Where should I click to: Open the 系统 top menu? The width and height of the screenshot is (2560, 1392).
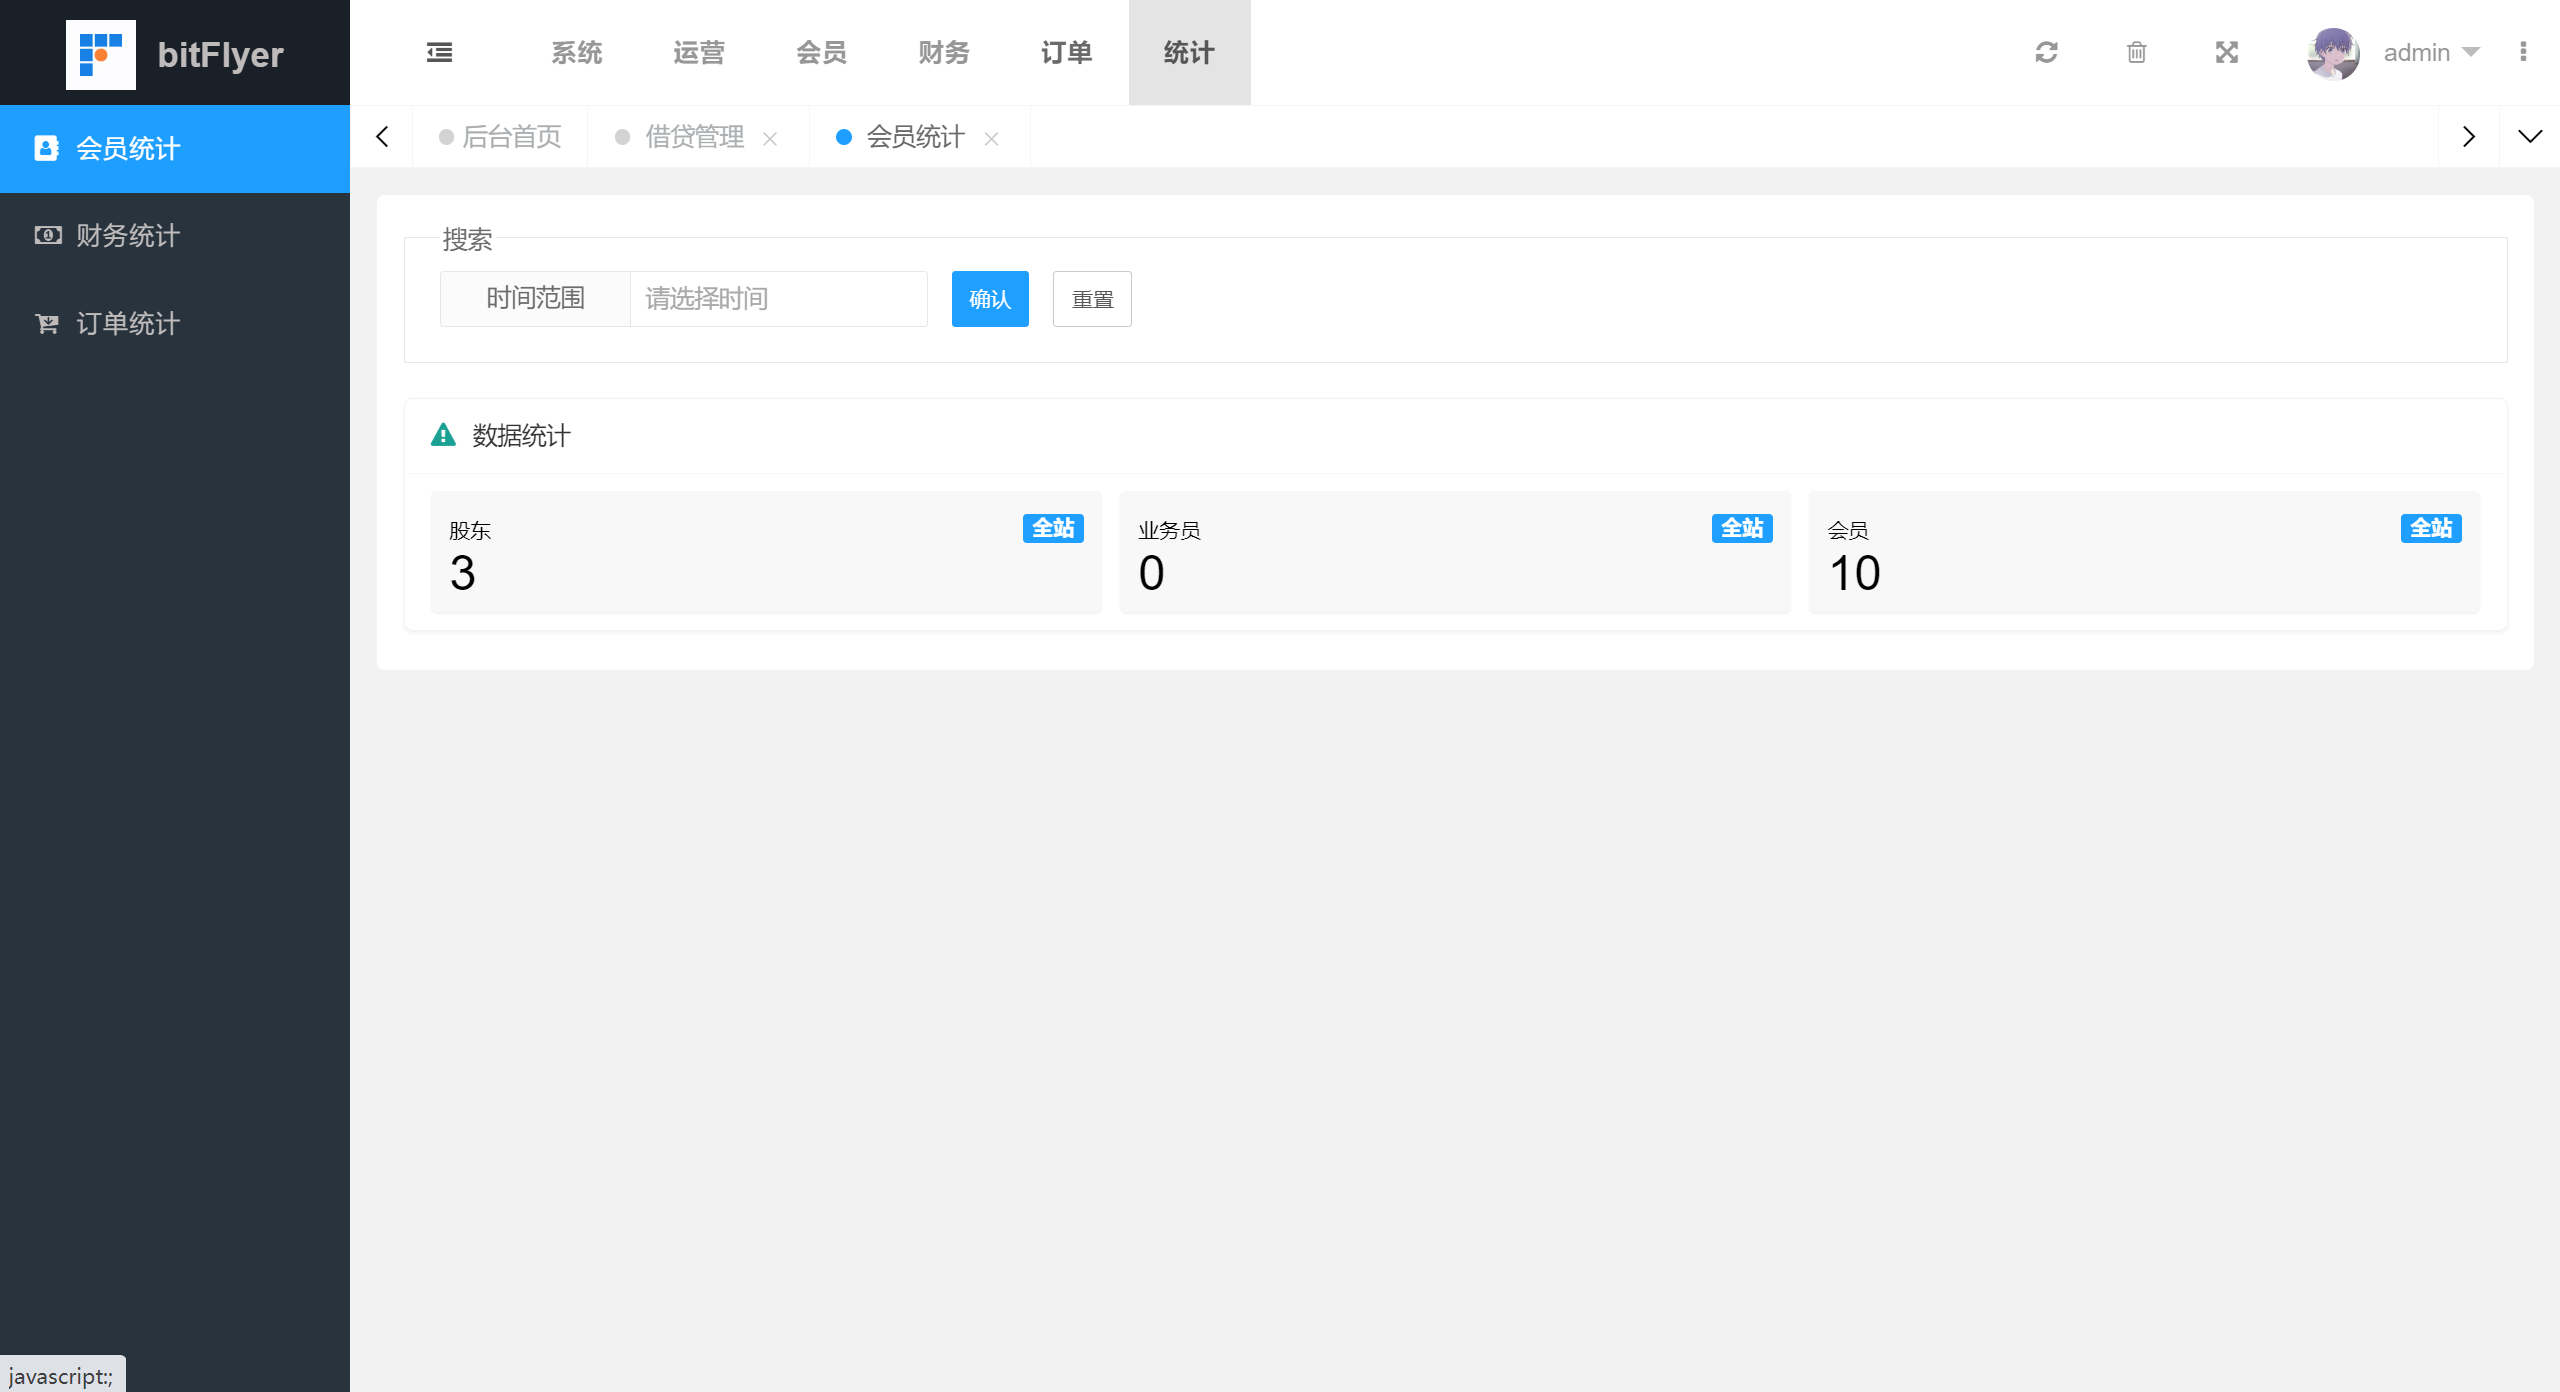pos(577,53)
